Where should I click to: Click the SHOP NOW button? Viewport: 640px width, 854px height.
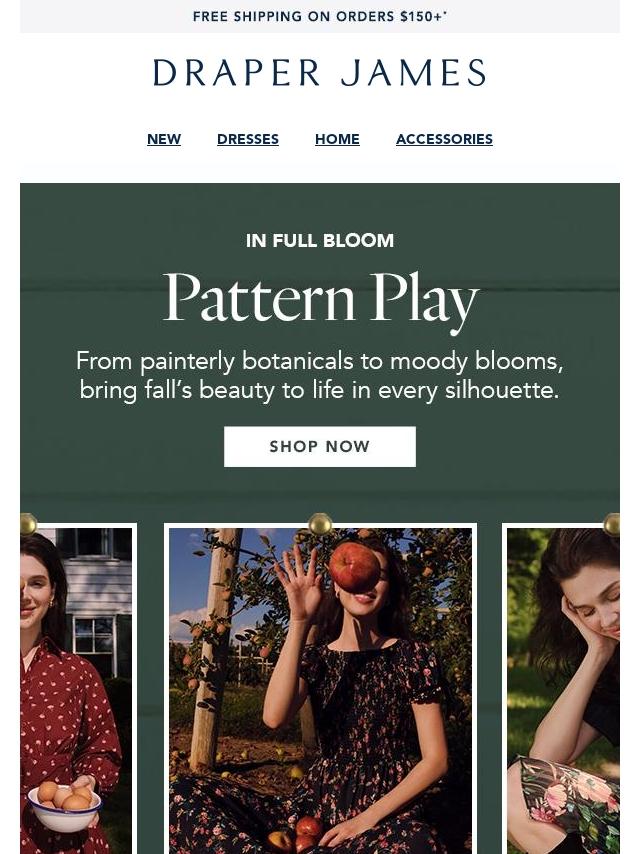pos(320,447)
